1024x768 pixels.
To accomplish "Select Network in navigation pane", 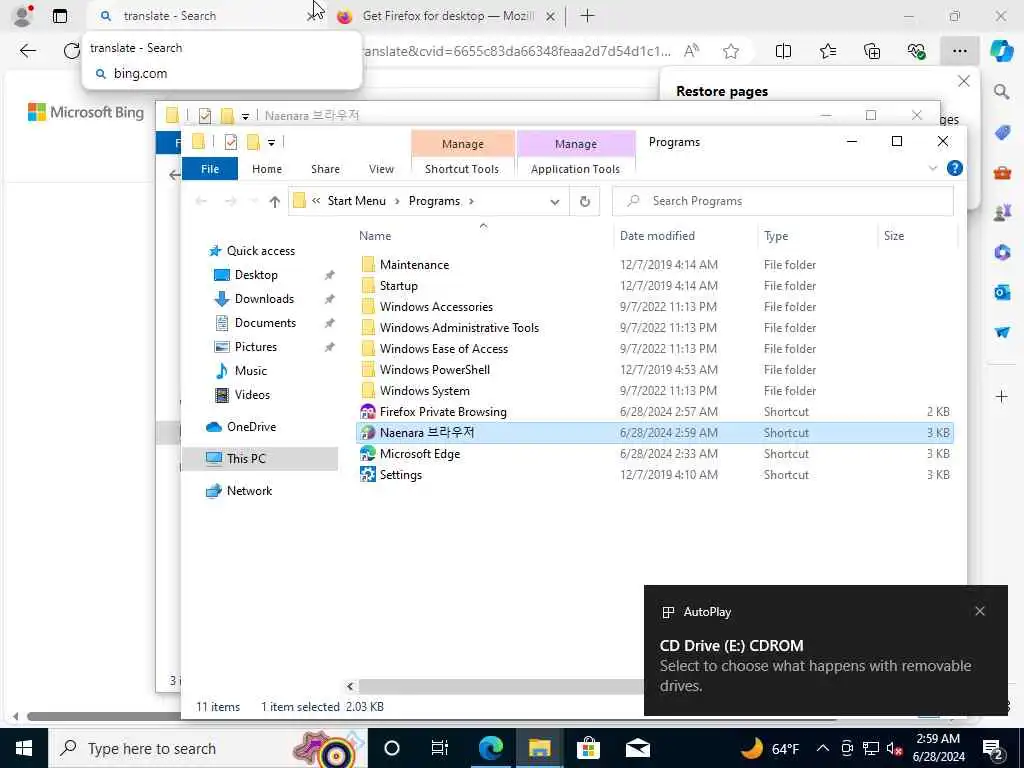I will [249, 491].
